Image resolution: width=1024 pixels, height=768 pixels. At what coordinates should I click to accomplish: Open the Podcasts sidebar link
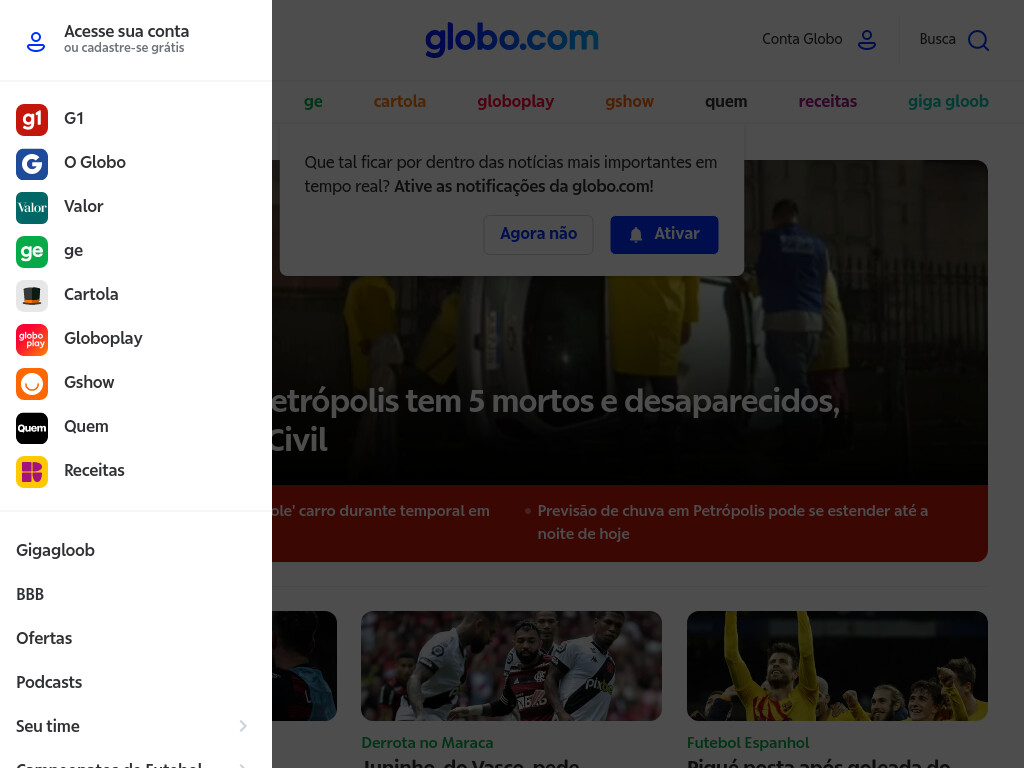click(49, 682)
